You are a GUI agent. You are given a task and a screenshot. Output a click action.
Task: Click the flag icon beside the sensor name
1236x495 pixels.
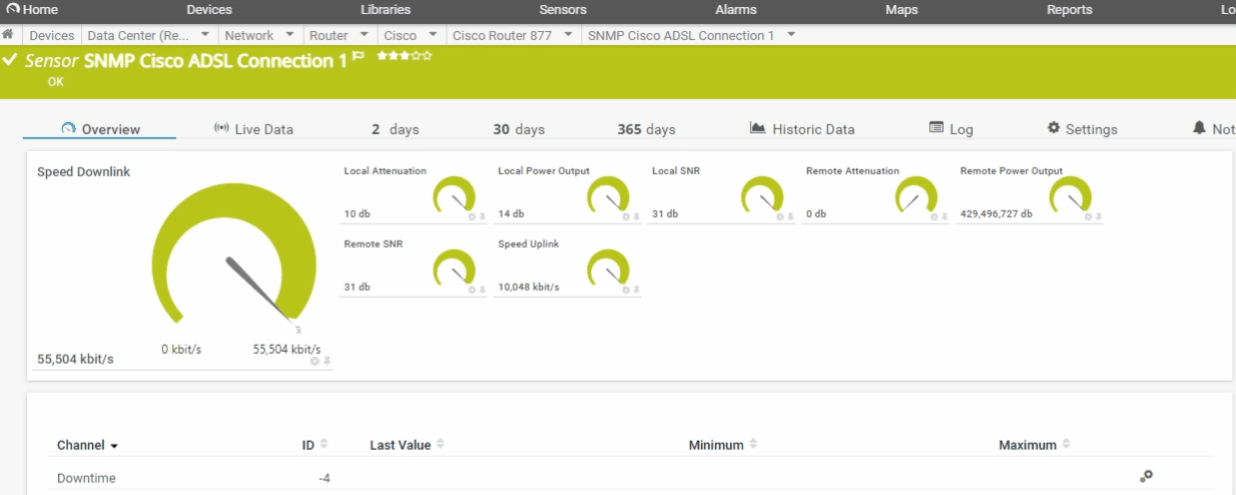point(358,58)
